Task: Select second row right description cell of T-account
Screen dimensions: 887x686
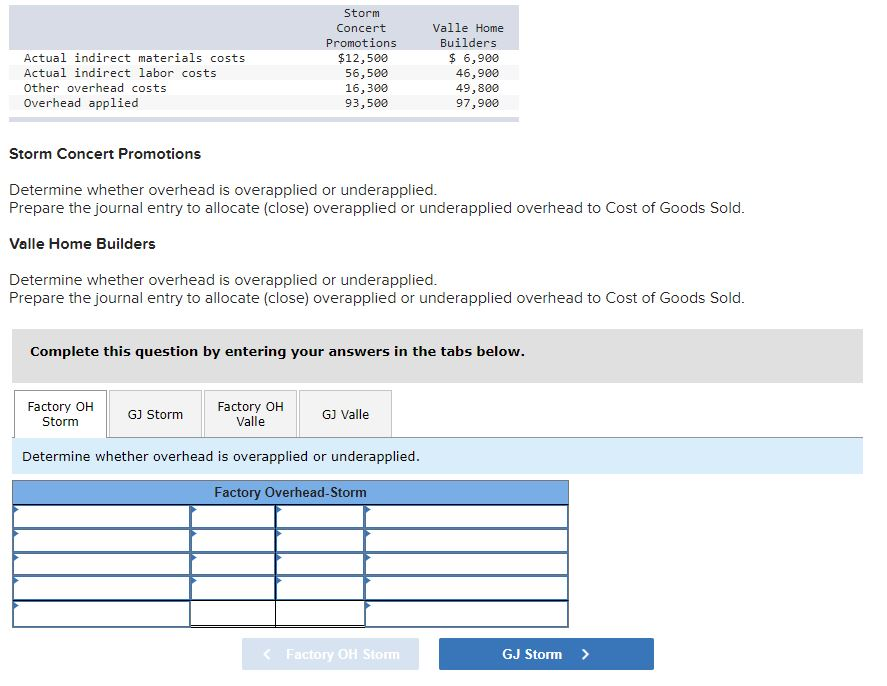Action: pyautogui.click(x=467, y=540)
